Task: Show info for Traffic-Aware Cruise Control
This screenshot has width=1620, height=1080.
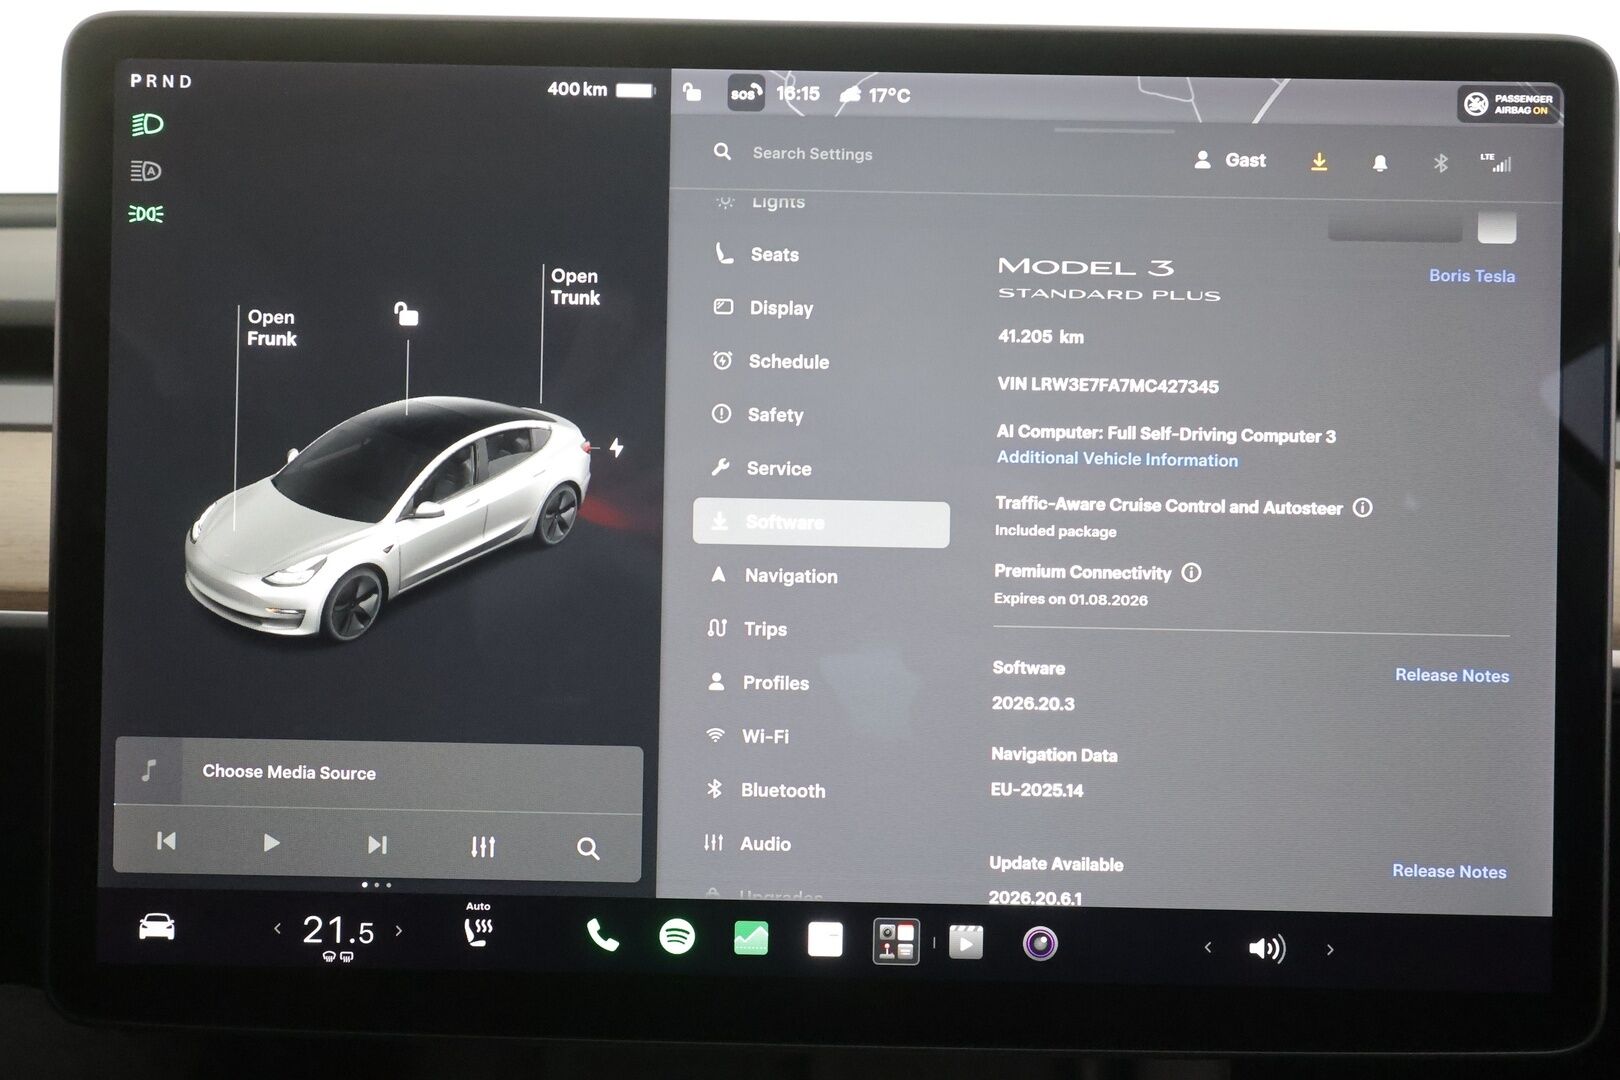Action: (x=1362, y=508)
